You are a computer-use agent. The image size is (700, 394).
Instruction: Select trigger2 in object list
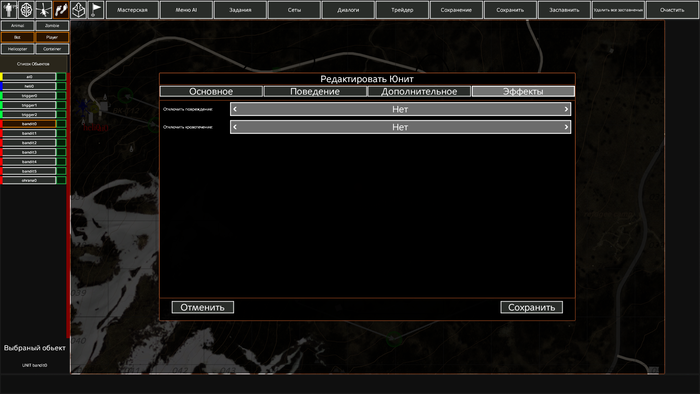click(29, 114)
